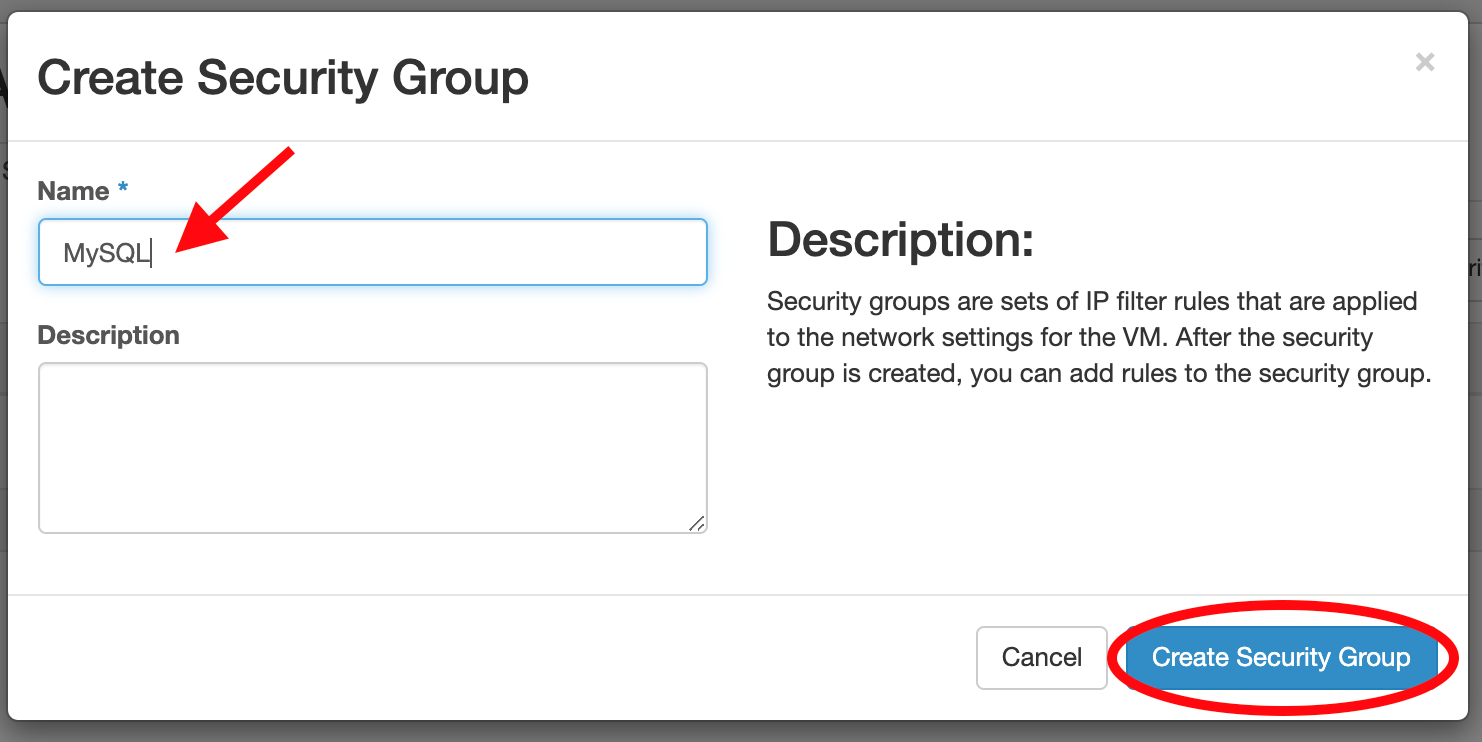
Task: Click the bold Description: heading
Action: click(x=900, y=240)
